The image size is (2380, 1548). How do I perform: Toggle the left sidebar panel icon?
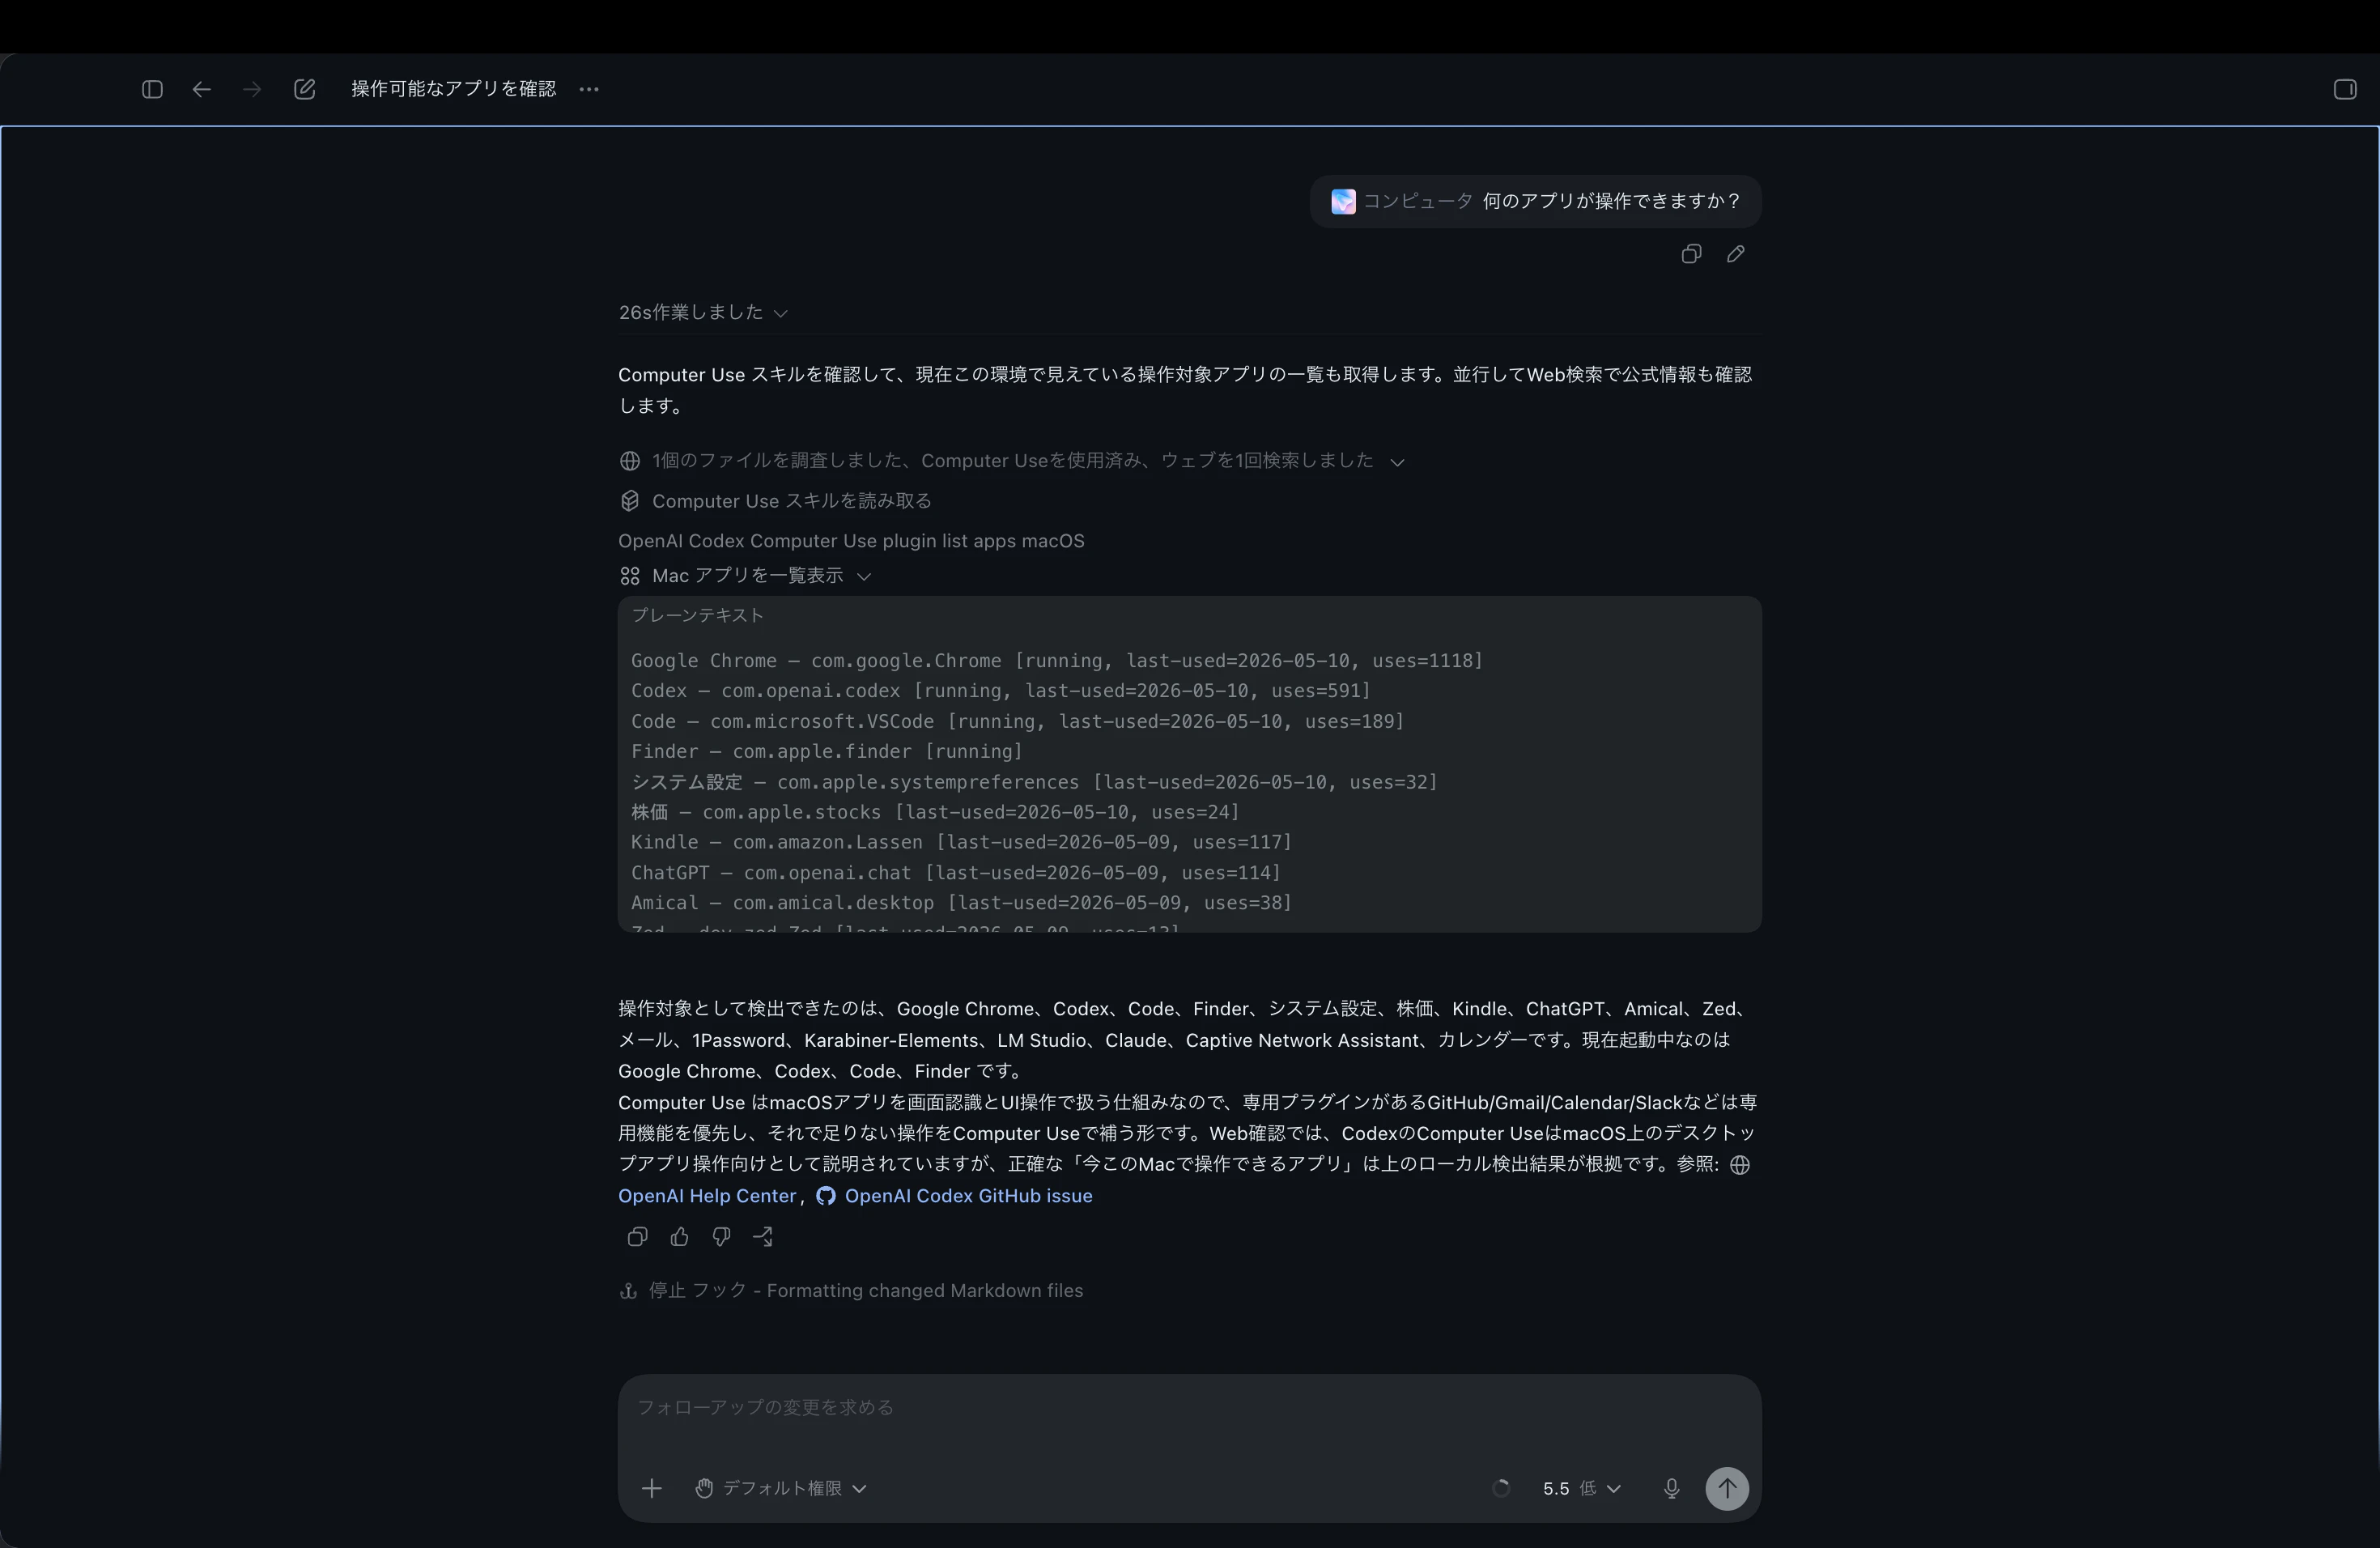point(152,89)
